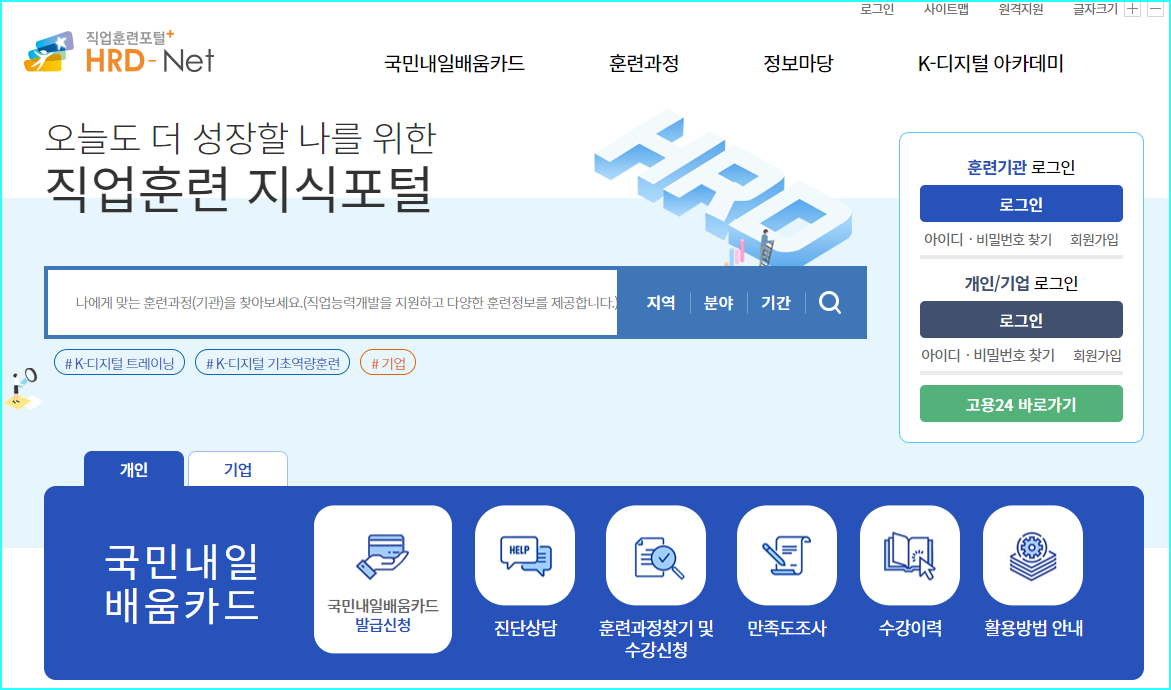1171x690 pixels.
Task: Open the 활용방법 안내 gear icon
Action: (1033, 556)
